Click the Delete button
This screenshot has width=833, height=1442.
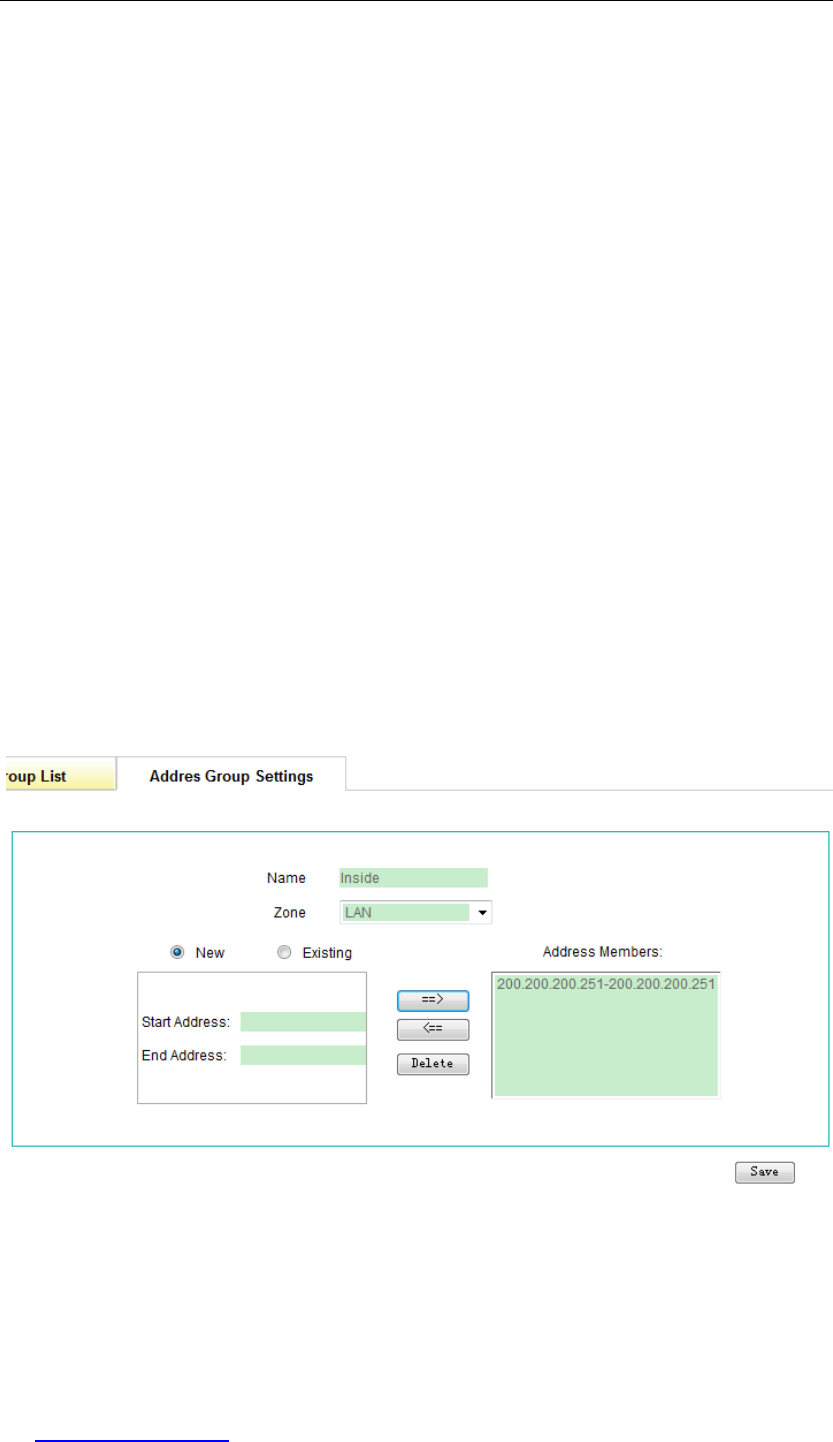[x=433, y=1063]
